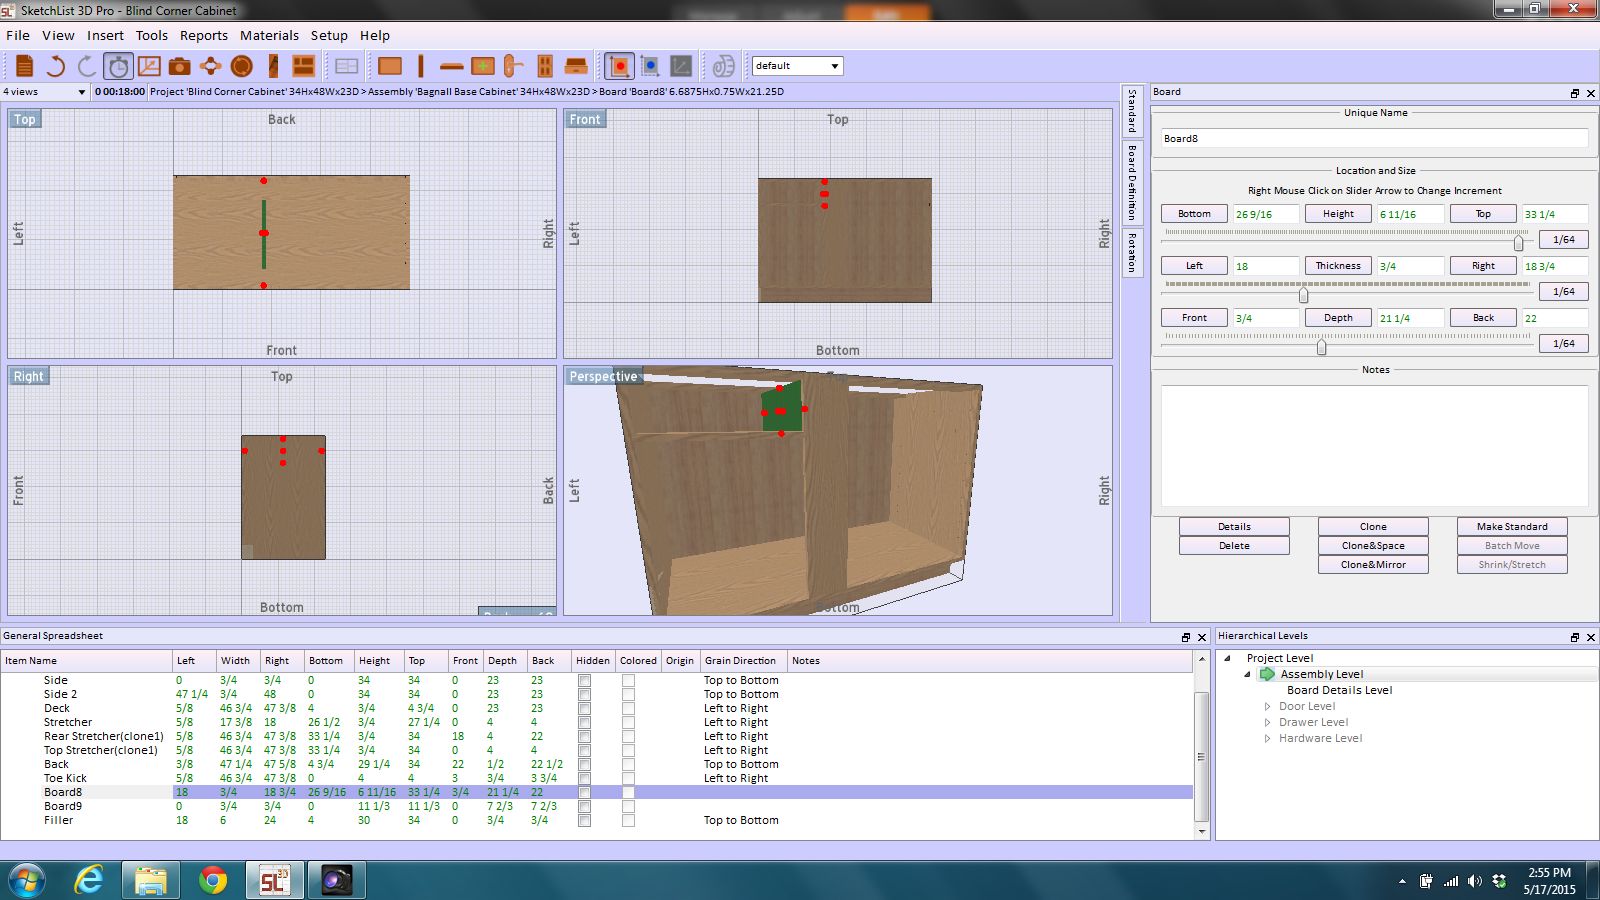1600x900 pixels.
Task: Toggle Hidden checkbox for Filler row
Action: (x=584, y=820)
